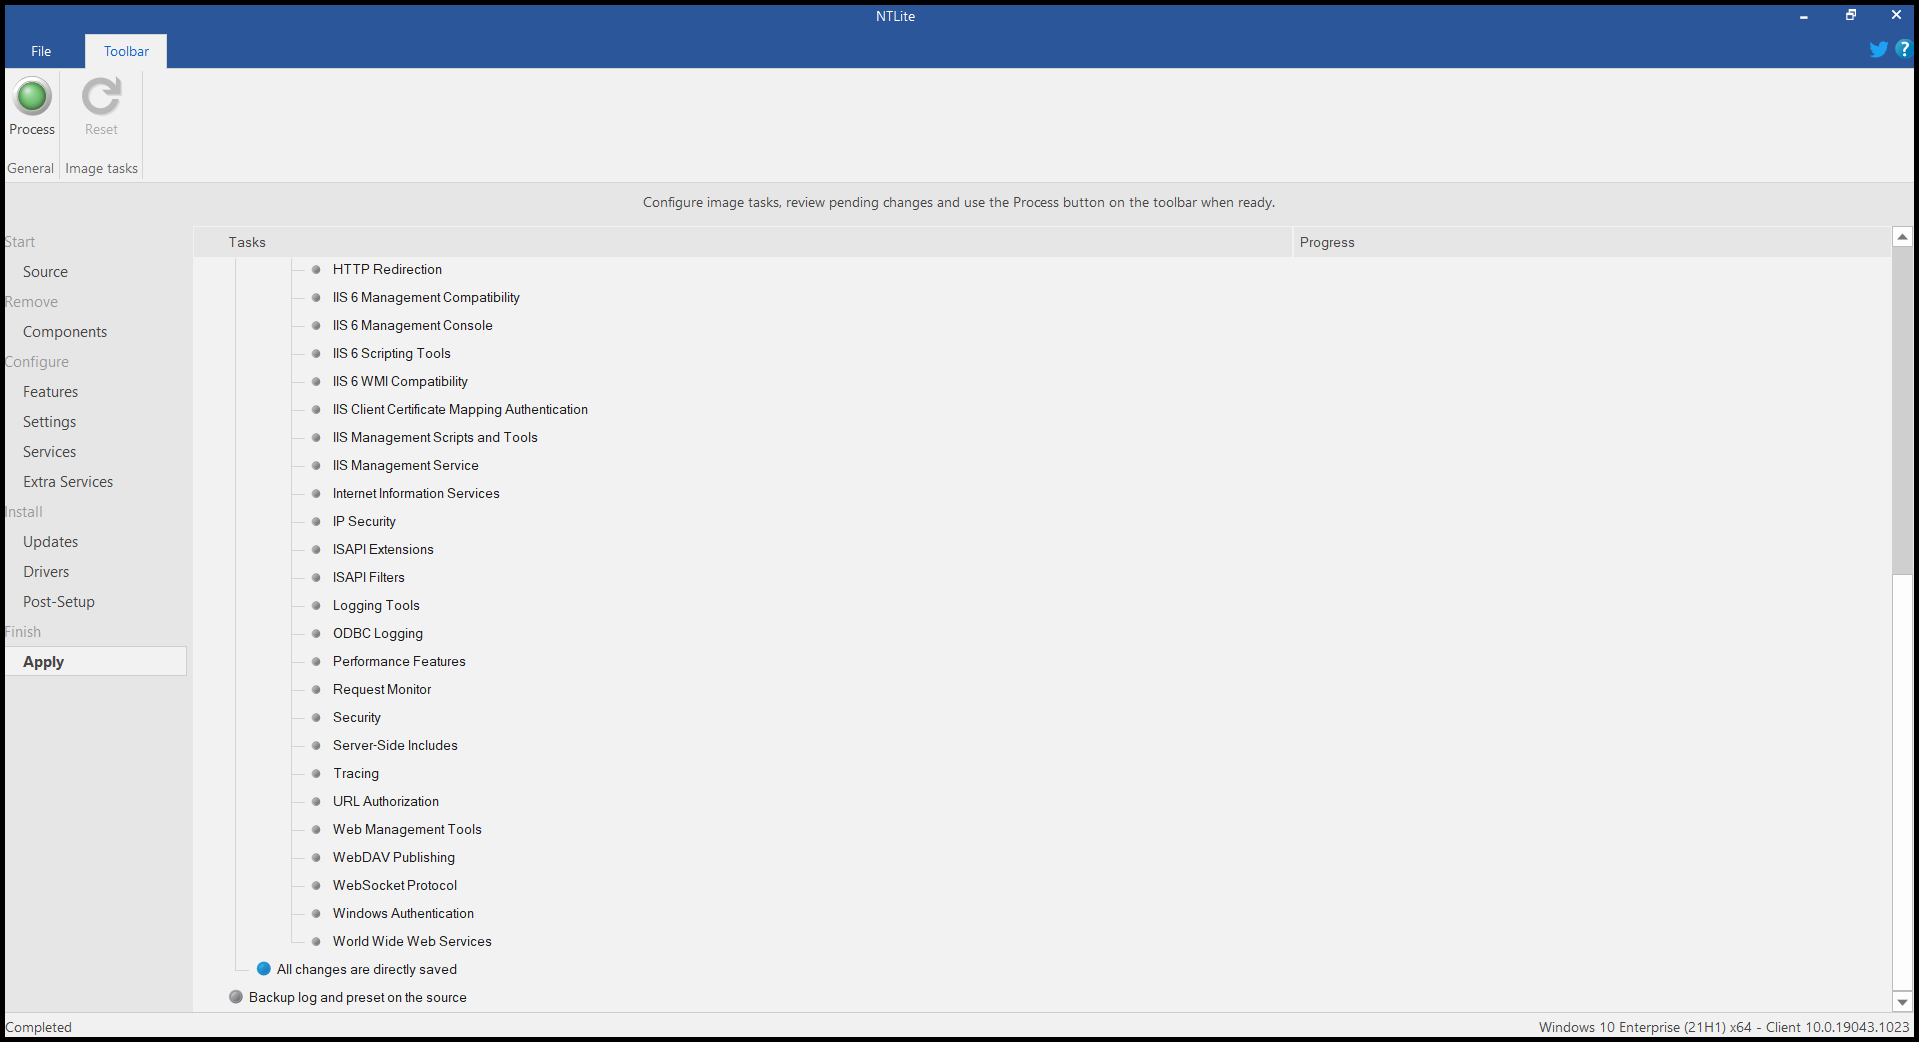The width and height of the screenshot is (1919, 1042).
Task: Select Server-Side Includes row
Action: coord(395,745)
